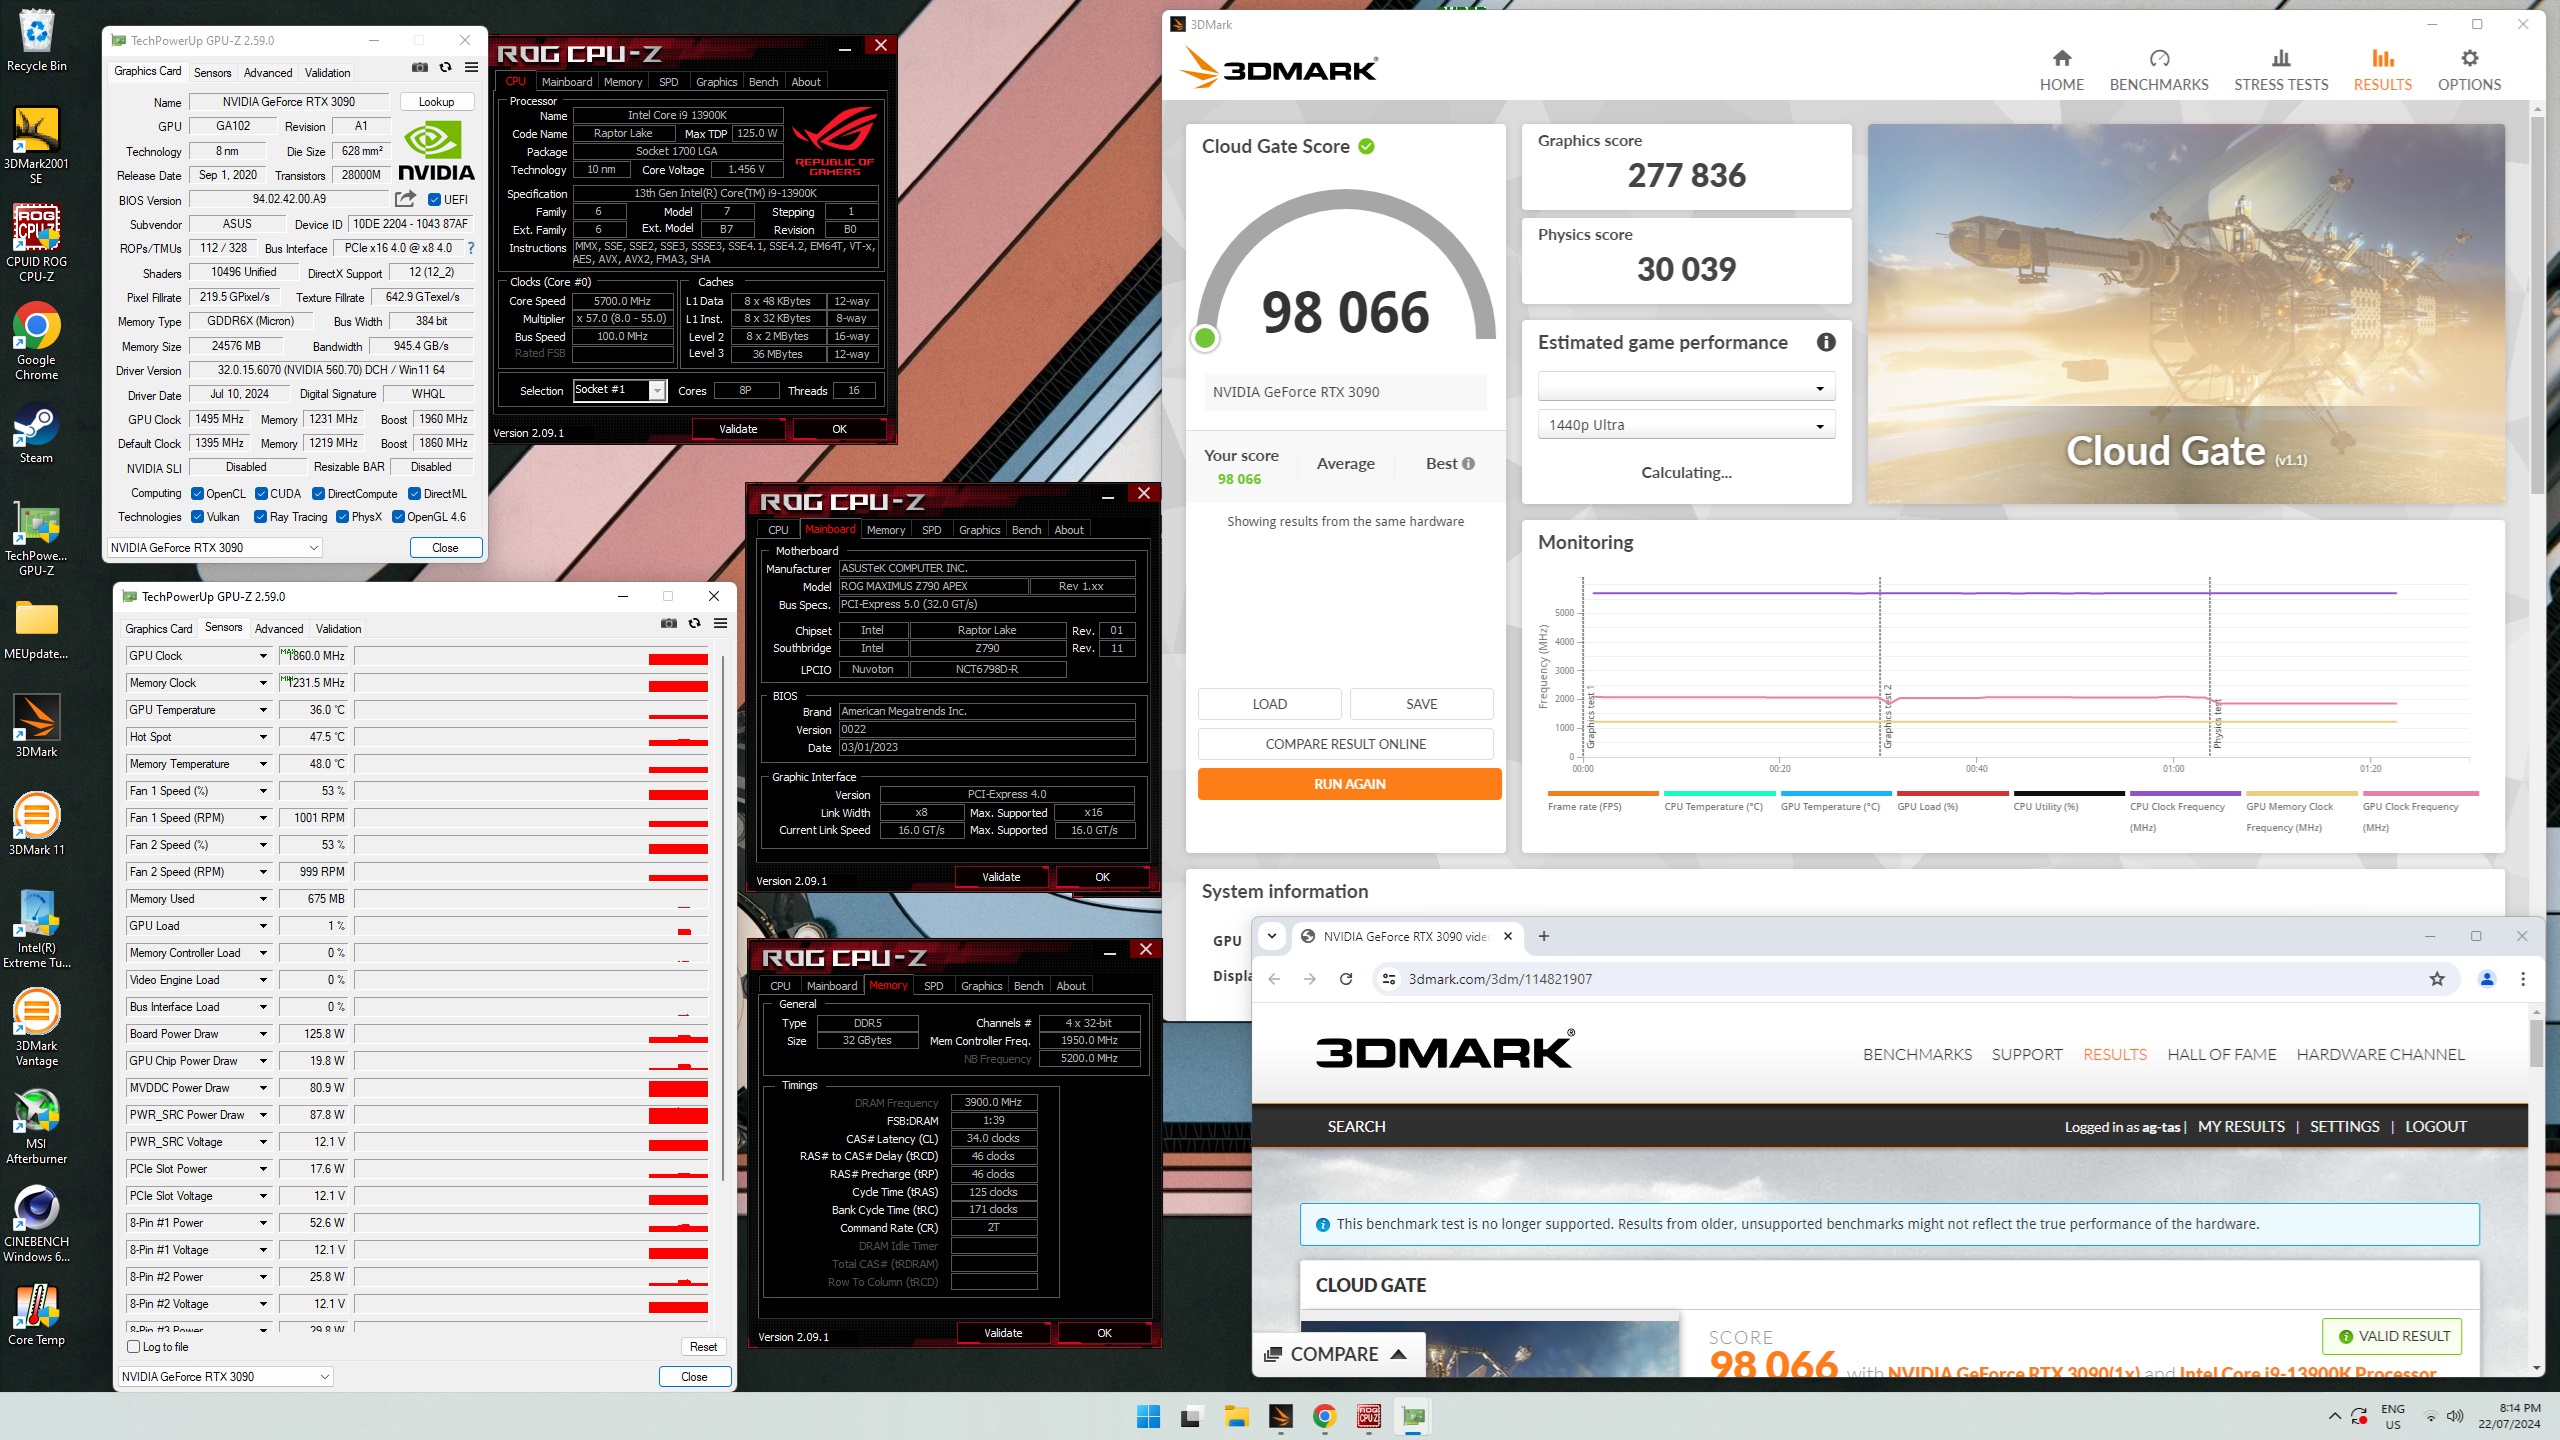
Task: Open Windows Start button on taskbar
Action: 1148,1416
